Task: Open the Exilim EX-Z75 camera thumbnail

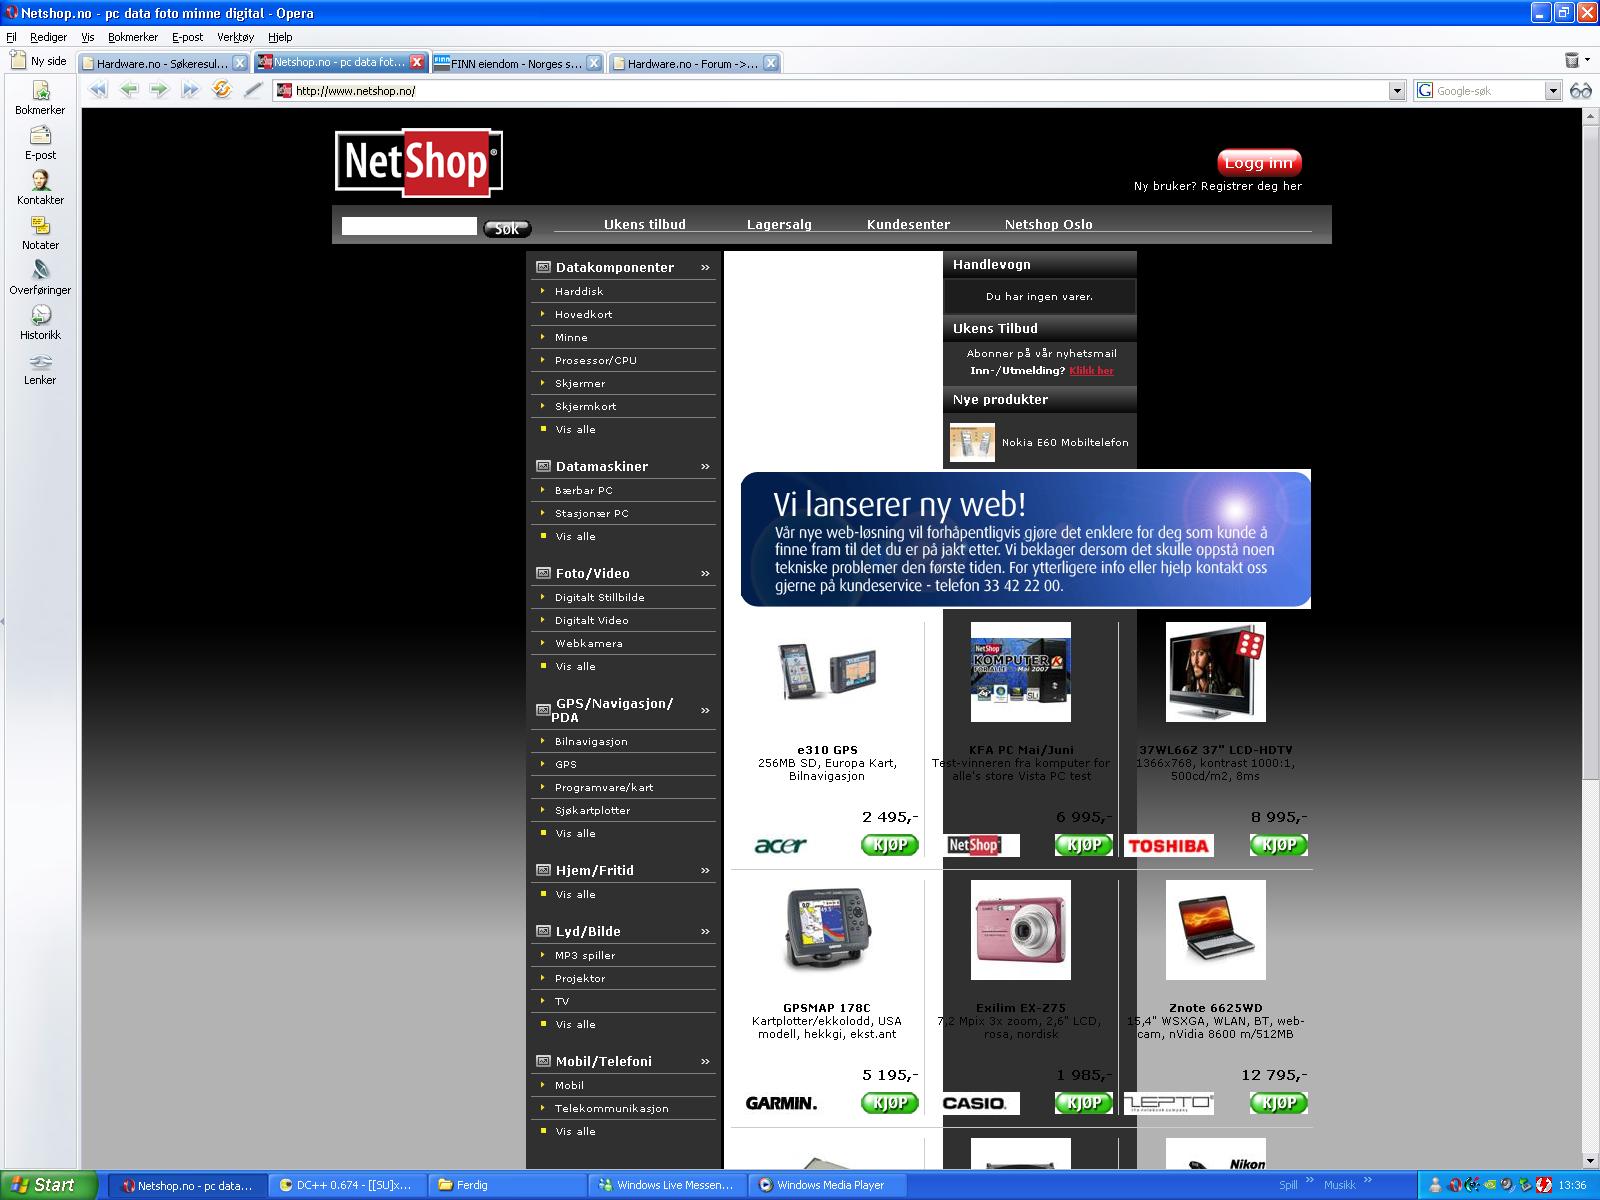Action: [1020, 930]
